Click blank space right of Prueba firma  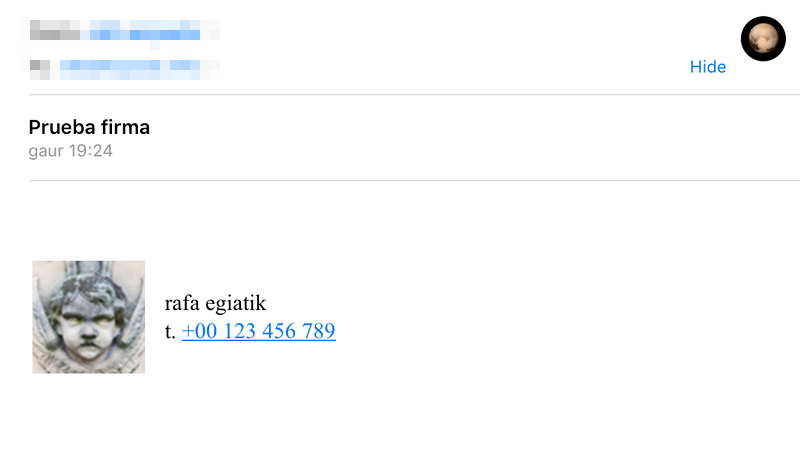pos(450,128)
